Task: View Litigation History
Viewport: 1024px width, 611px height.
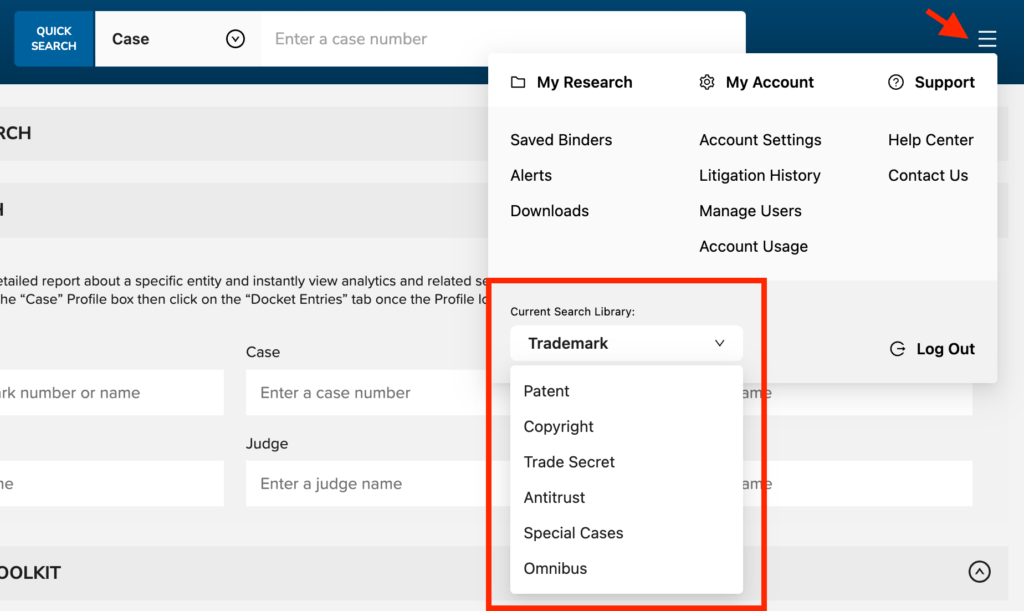Action: click(x=760, y=175)
